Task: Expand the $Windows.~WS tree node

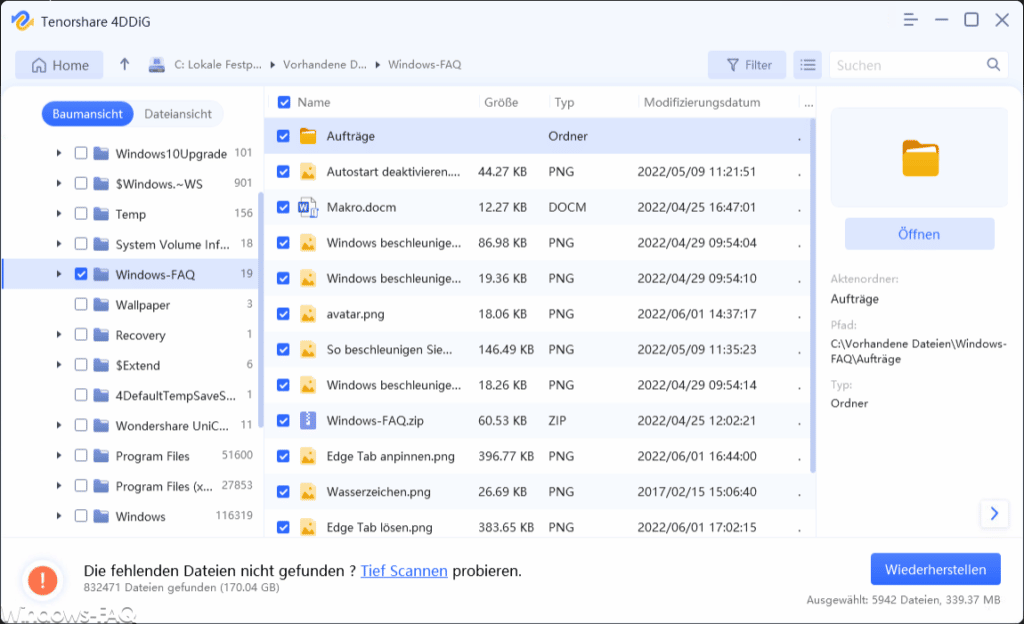Action: click(59, 183)
